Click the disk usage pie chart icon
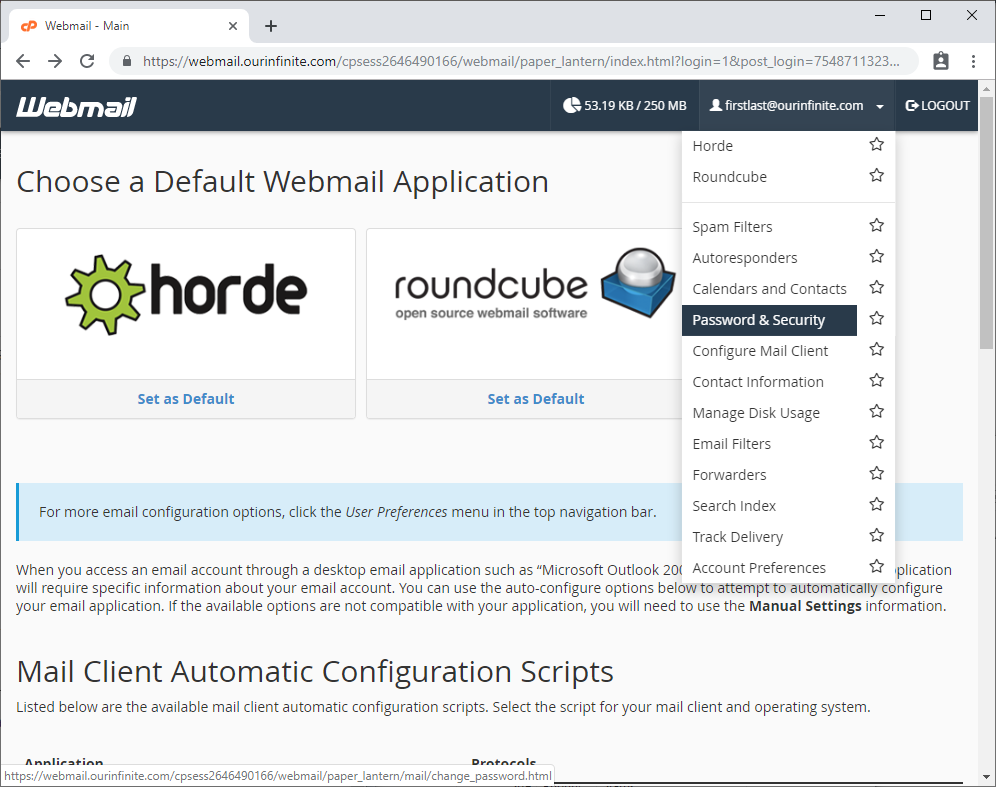Viewport: 996px width, 787px height. click(x=572, y=105)
